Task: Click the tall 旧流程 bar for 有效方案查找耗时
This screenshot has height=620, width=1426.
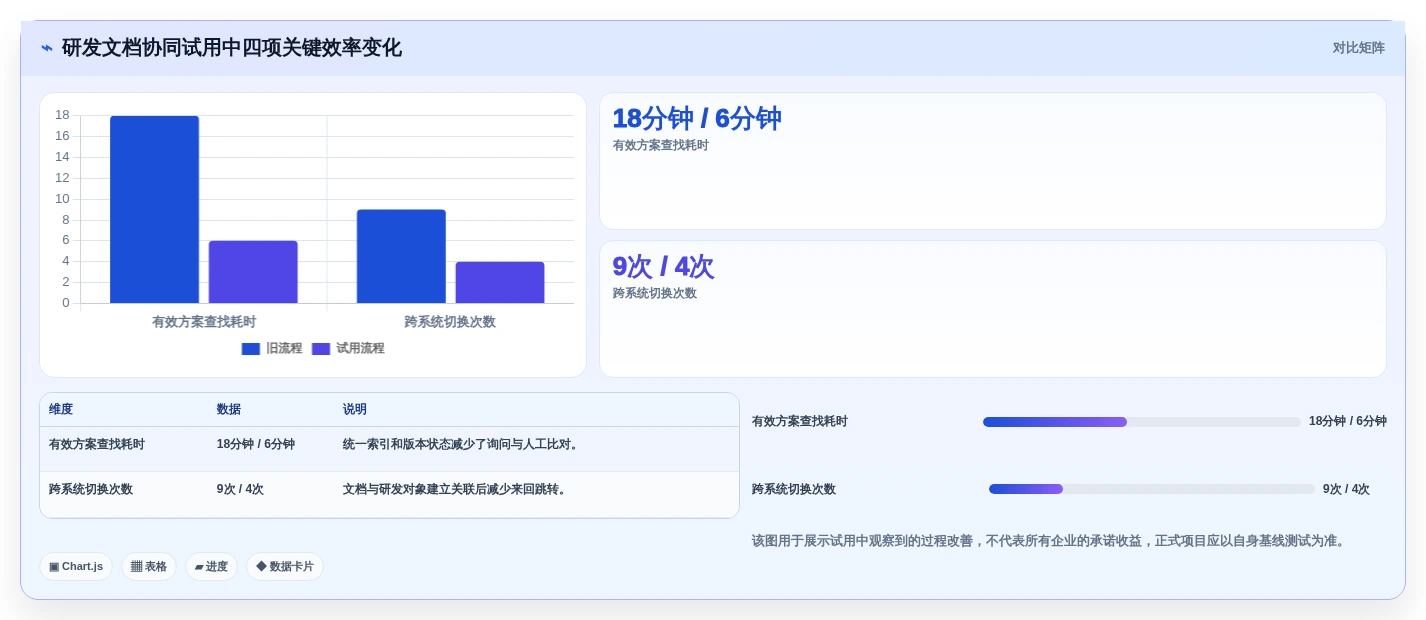Action: pyautogui.click(x=154, y=210)
